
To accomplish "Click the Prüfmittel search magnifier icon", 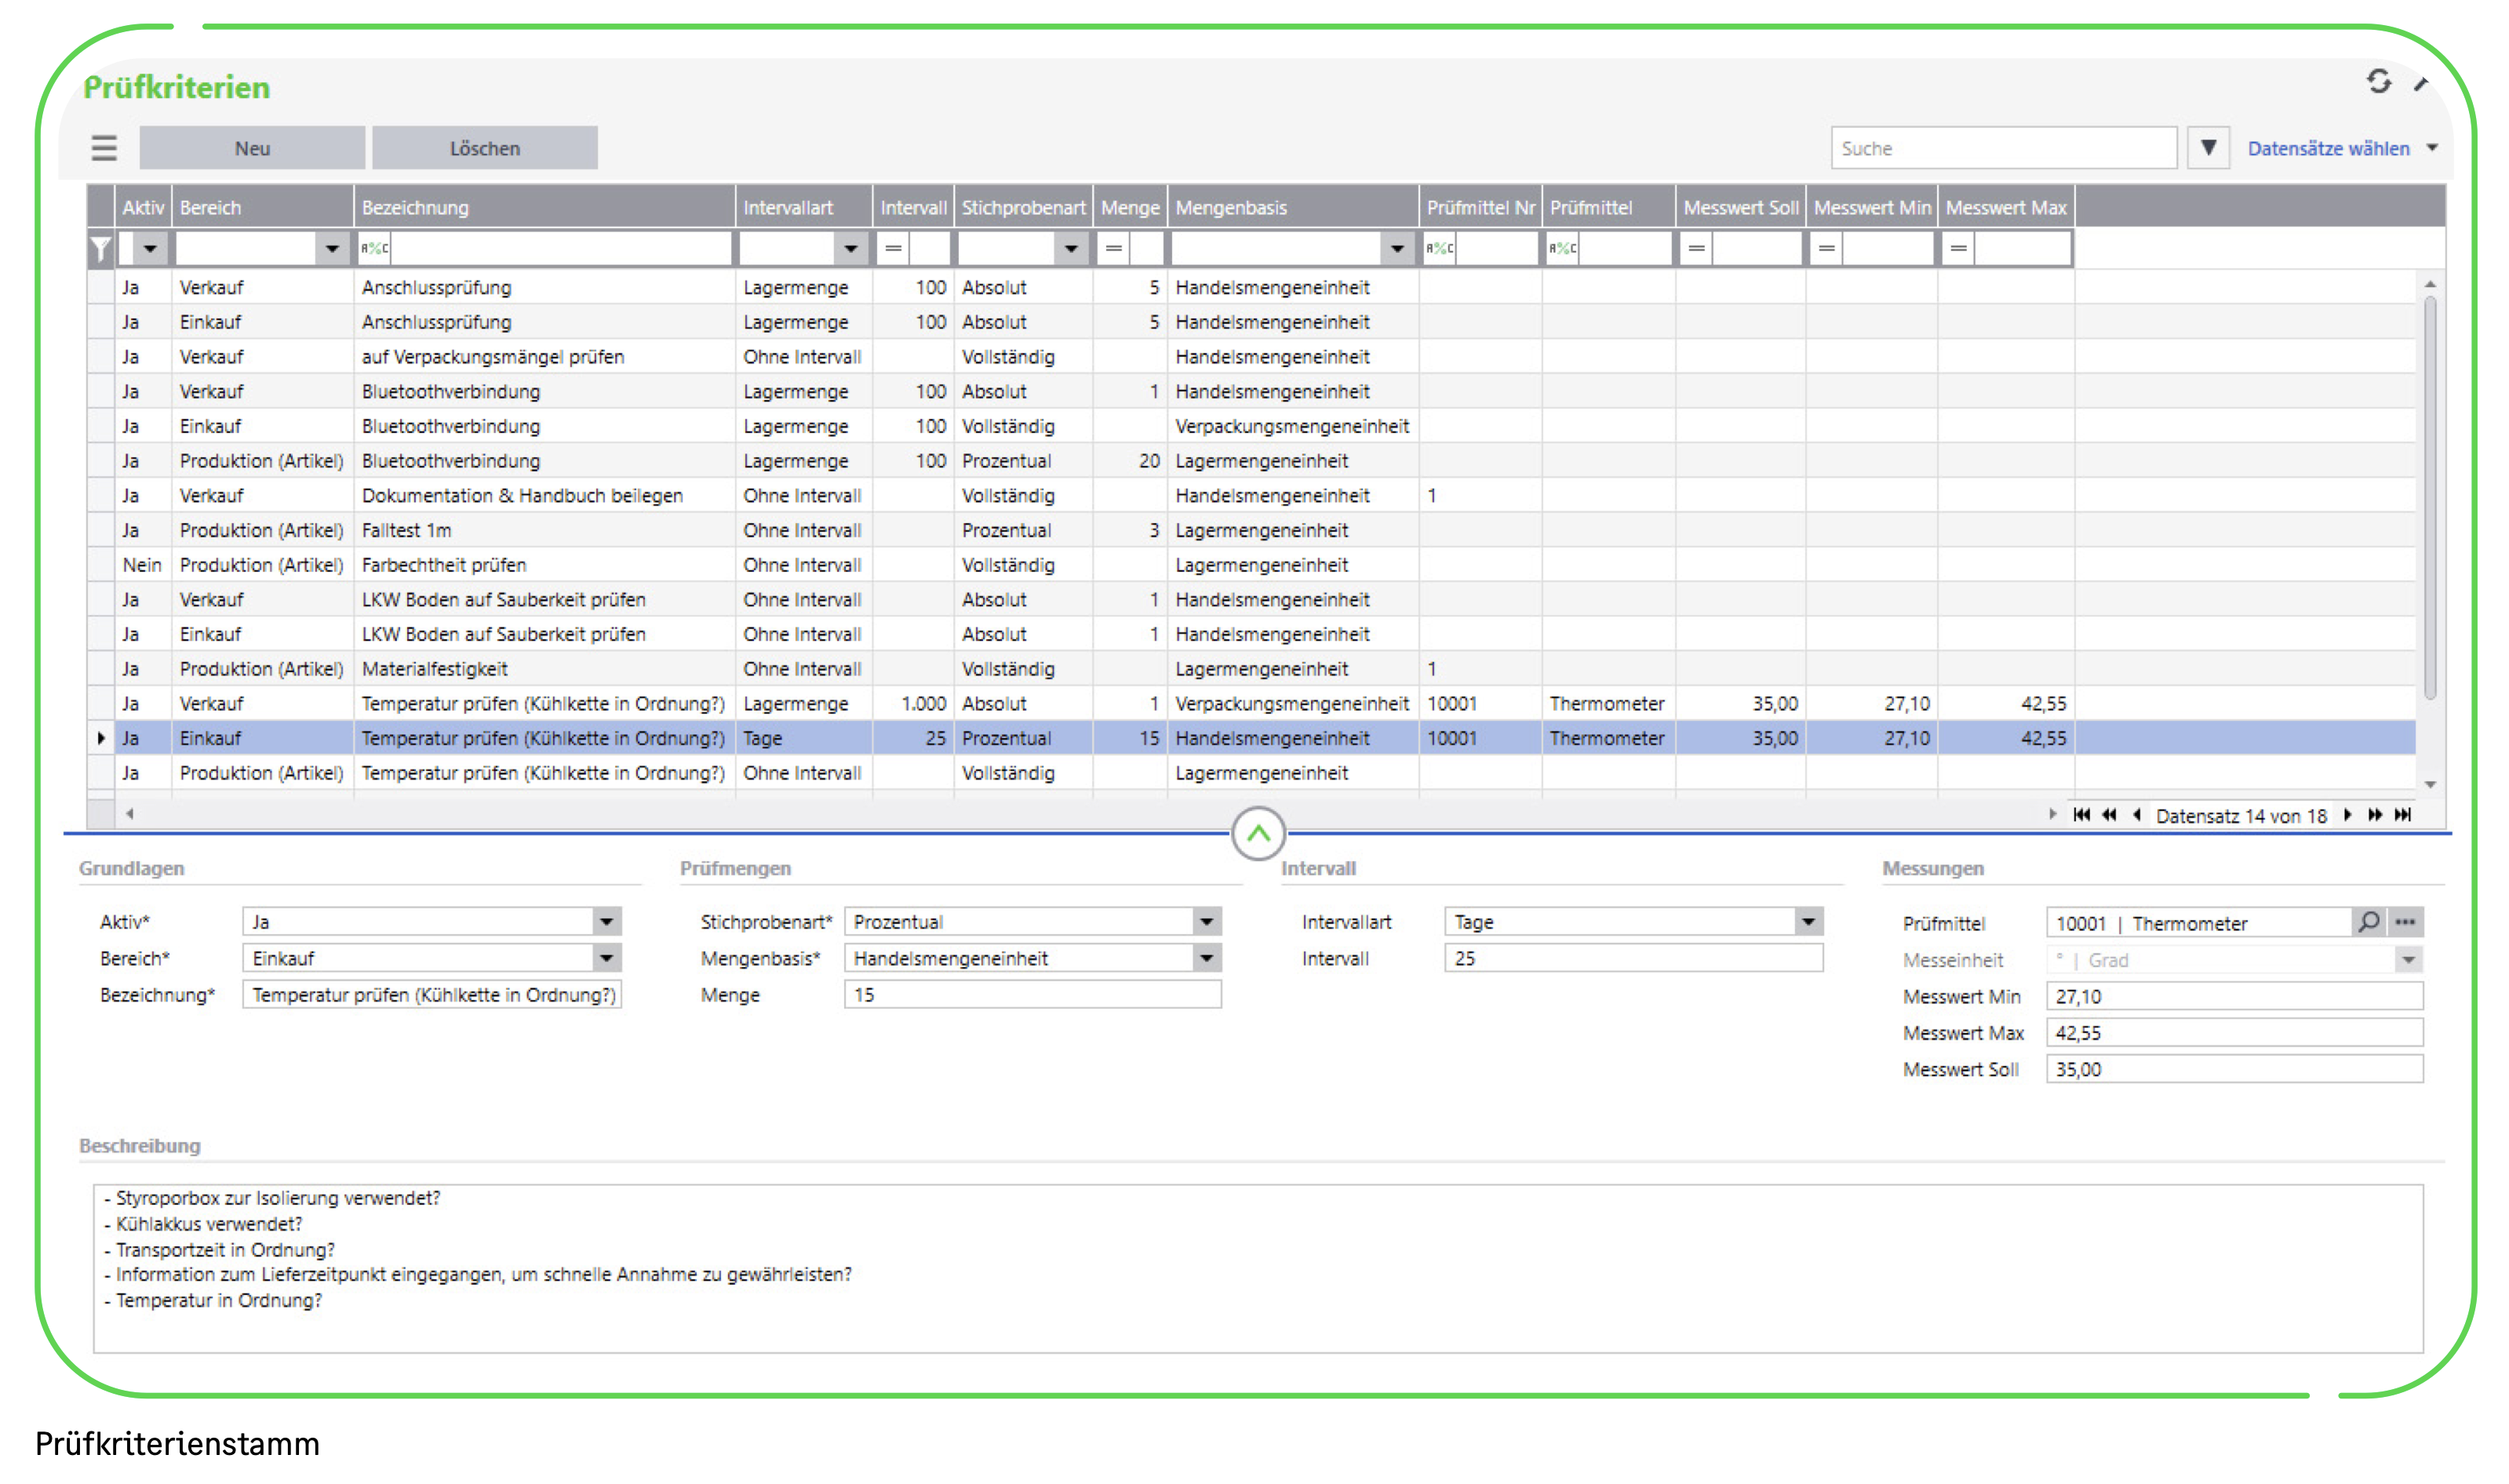I will tap(2369, 922).
